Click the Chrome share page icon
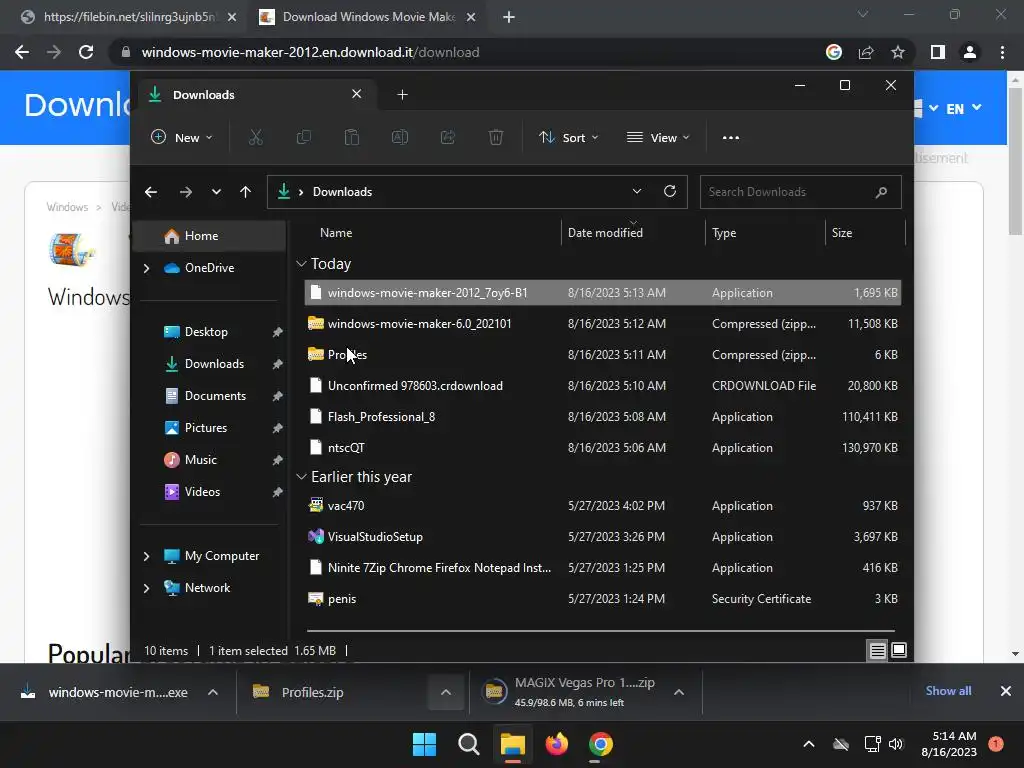 click(x=866, y=52)
